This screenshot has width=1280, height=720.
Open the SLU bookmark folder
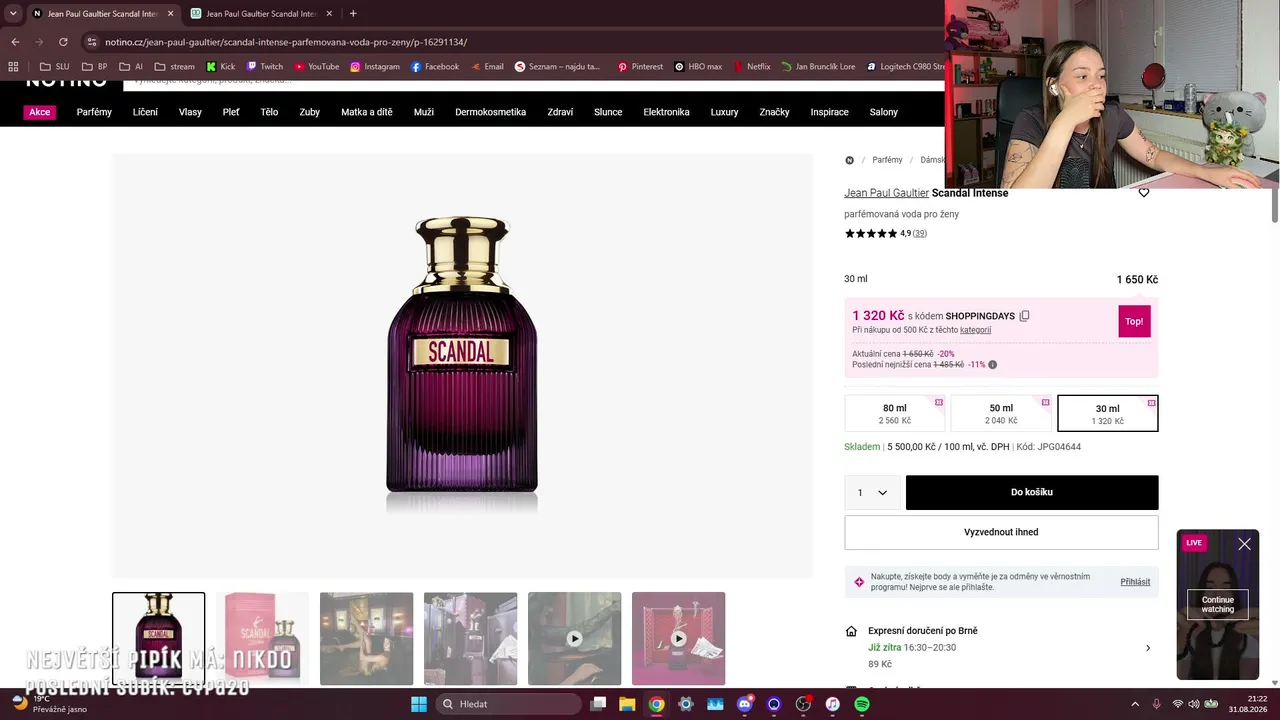55,67
